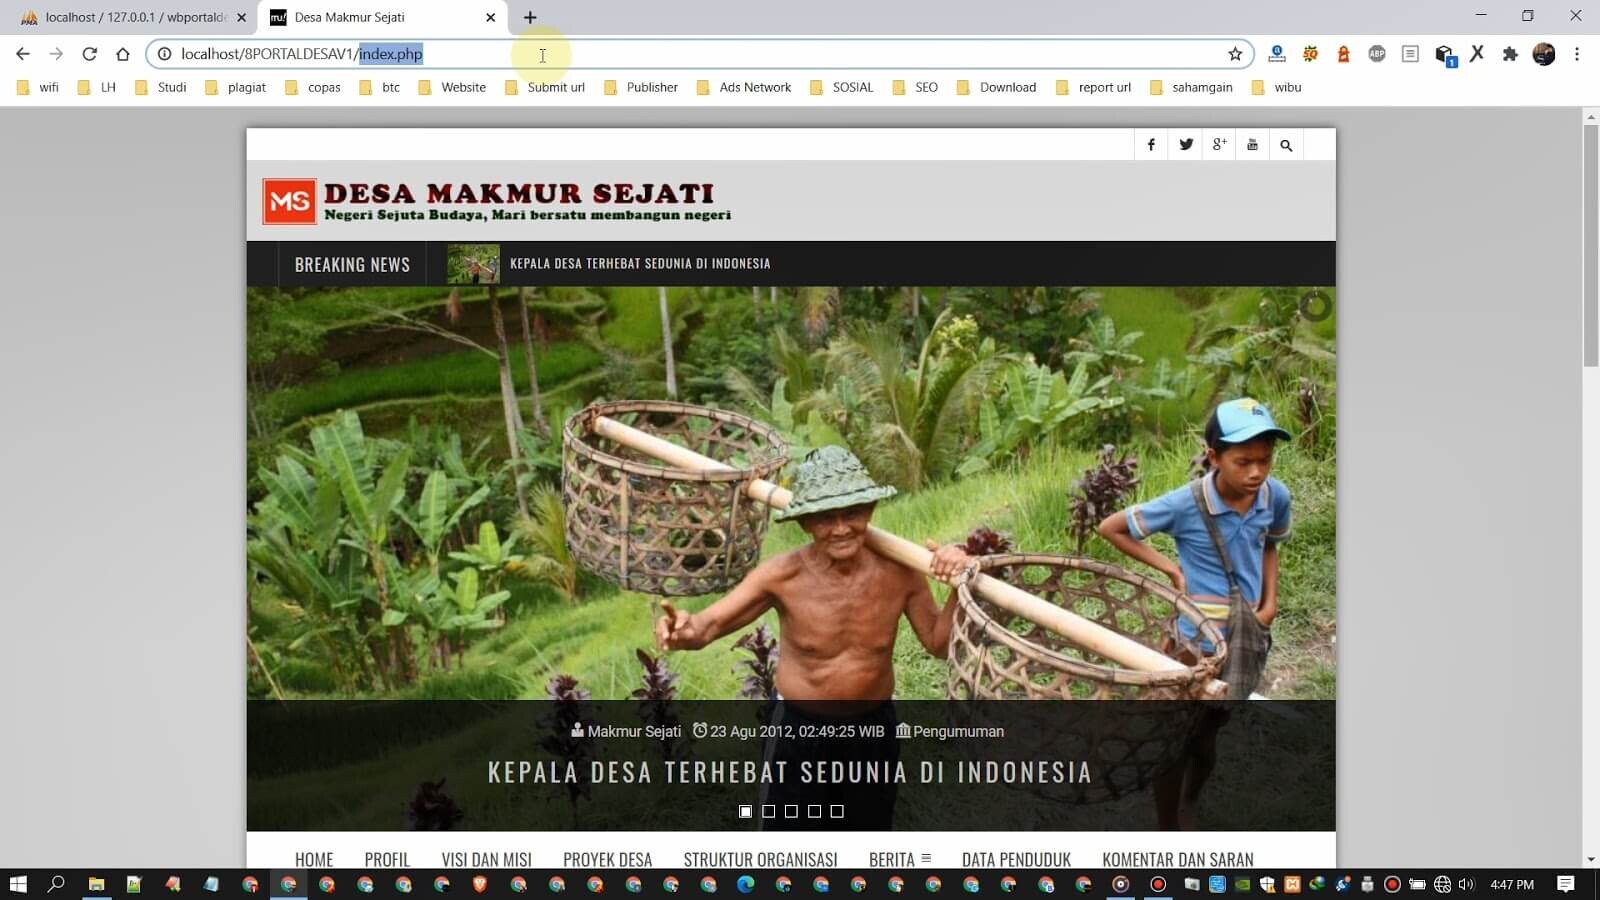Viewport: 1600px width, 900px height.
Task: Open headline KEPALA DESA TERHEBAT SEDUNIA
Action: pyautogui.click(x=788, y=772)
